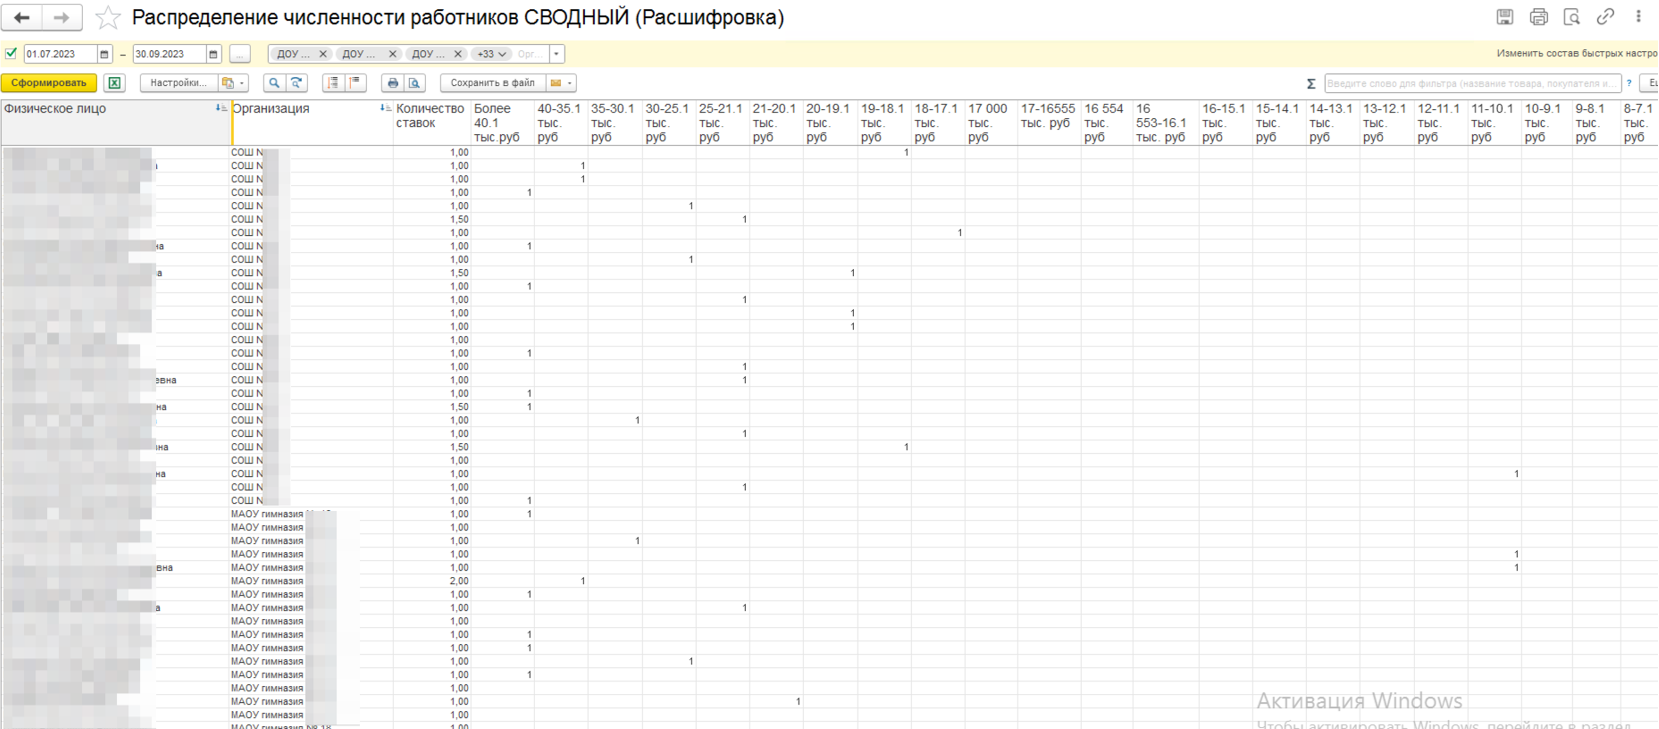The image size is (1659, 729).
Task: Click the Физическое лицо column header
Action: pyautogui.click(x=55, y=109)
